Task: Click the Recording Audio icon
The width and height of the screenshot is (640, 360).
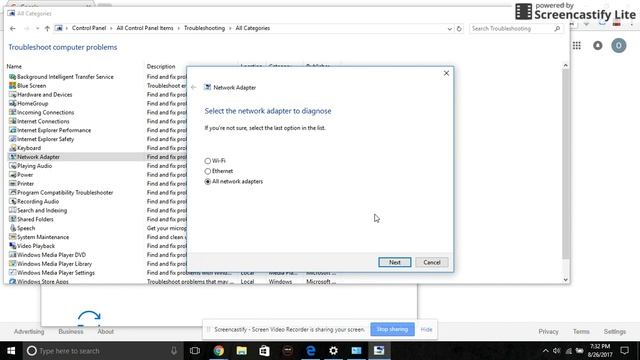Action: (x=13, y=202)
